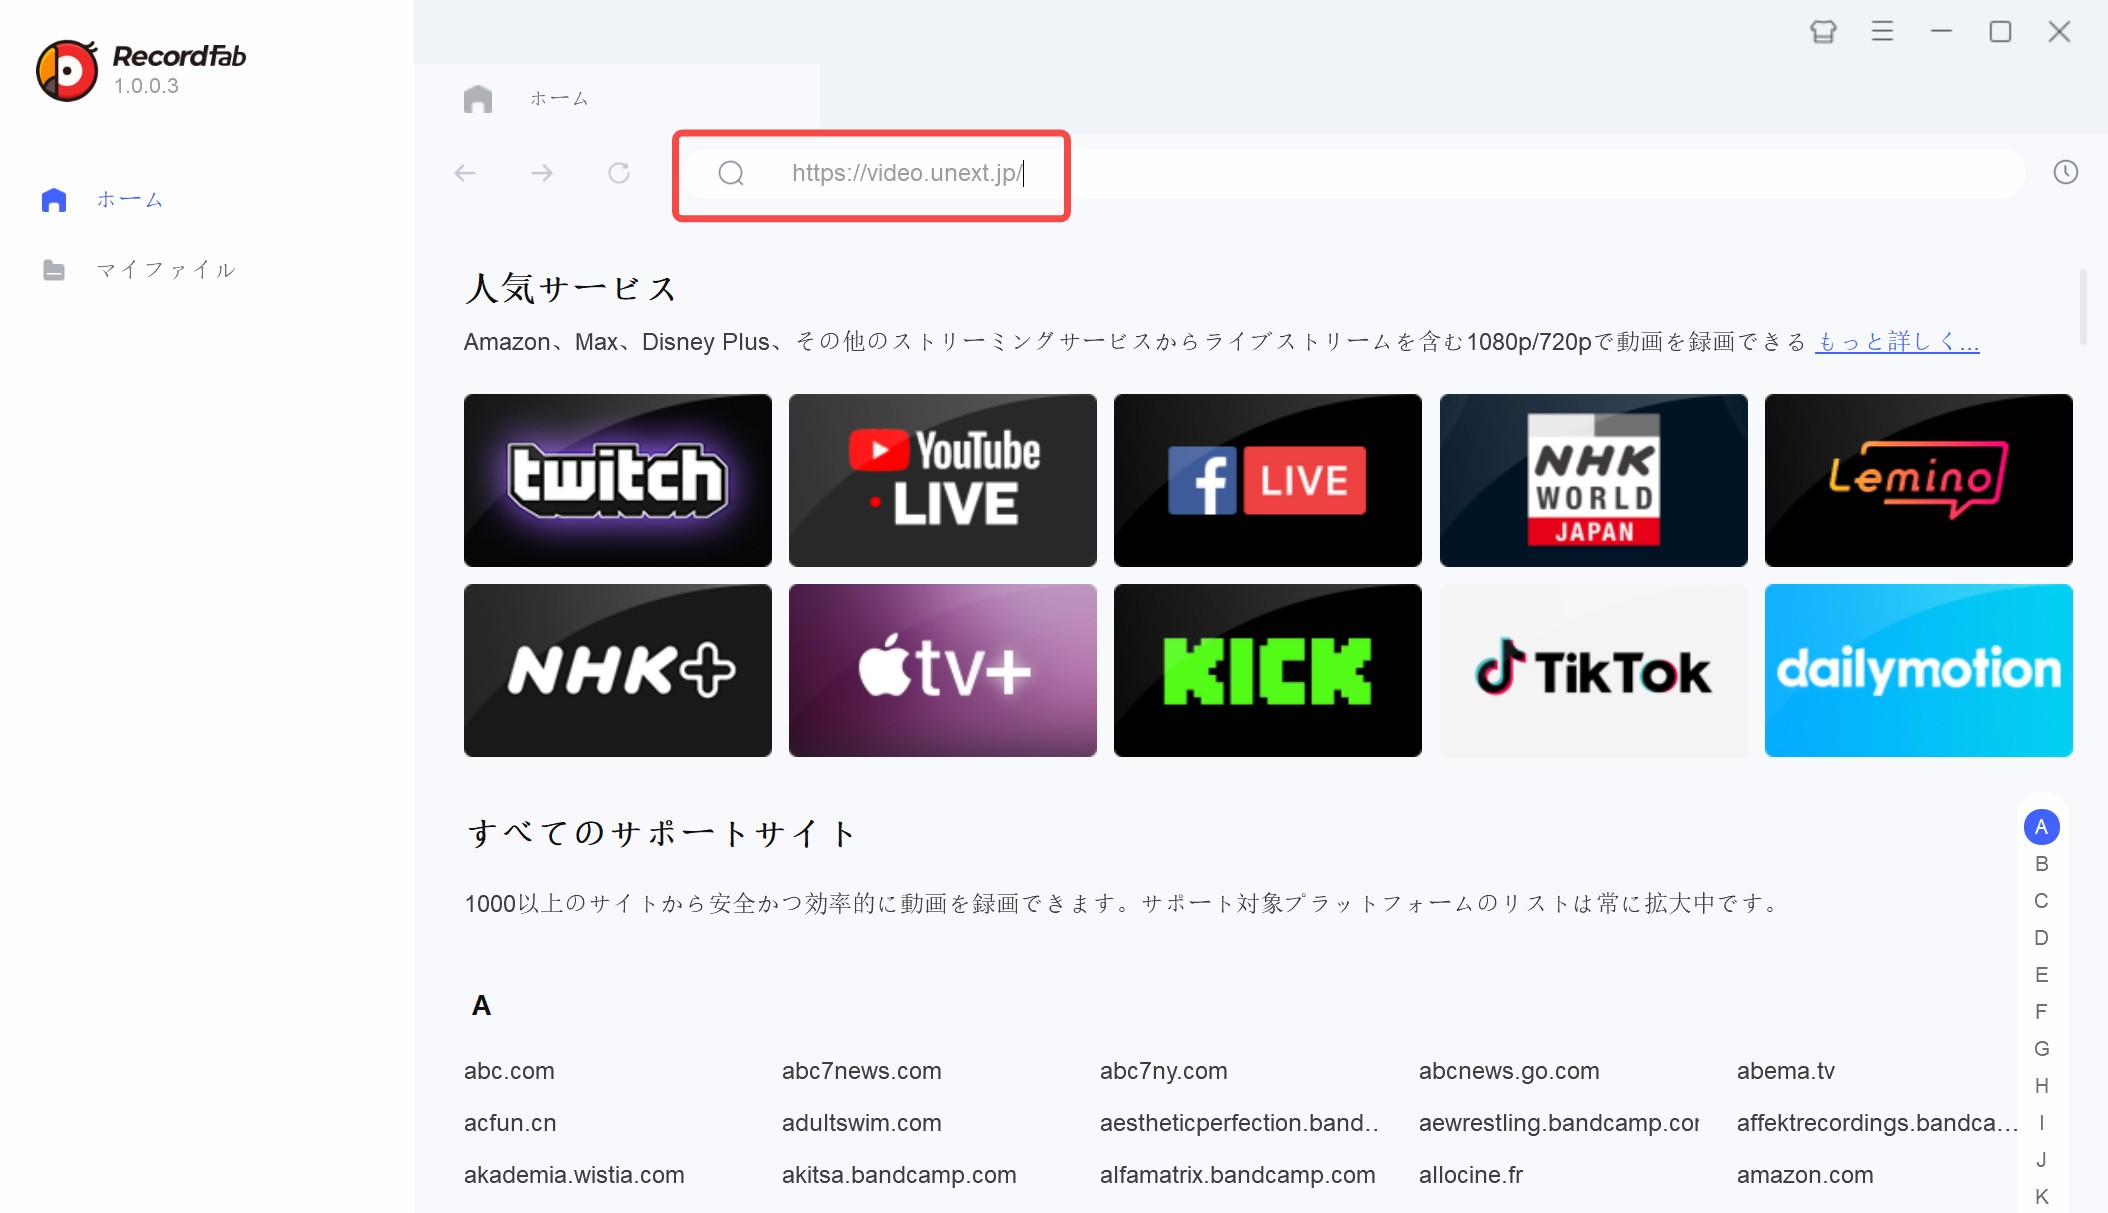The image size is (2108, 1213).
Task: Open akademia.wistia.com site link
Action: (x=574, y=1175)
